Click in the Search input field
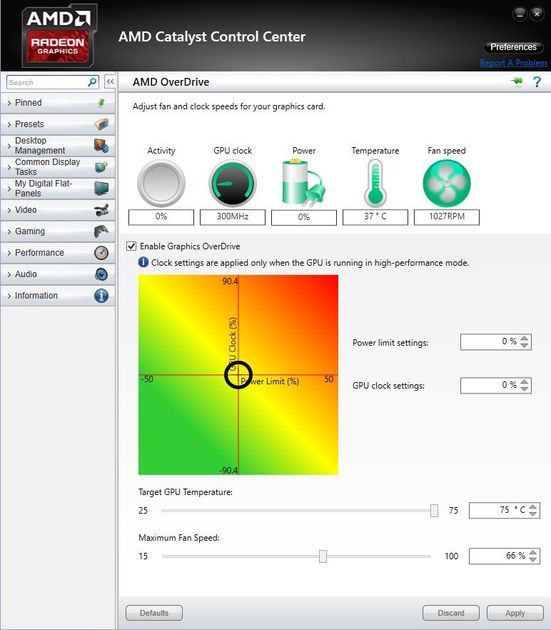The width and height of the screenshot is (551, 630). [x=47, y=82]
